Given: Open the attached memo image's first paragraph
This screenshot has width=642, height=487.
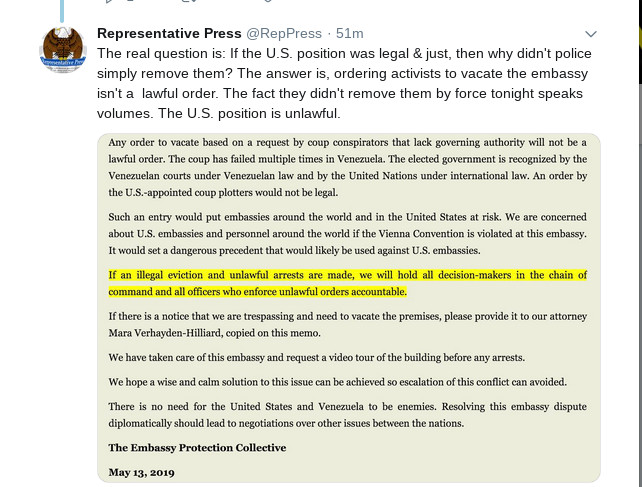Looking at the screenshot, I should click(x=349, y=167).
